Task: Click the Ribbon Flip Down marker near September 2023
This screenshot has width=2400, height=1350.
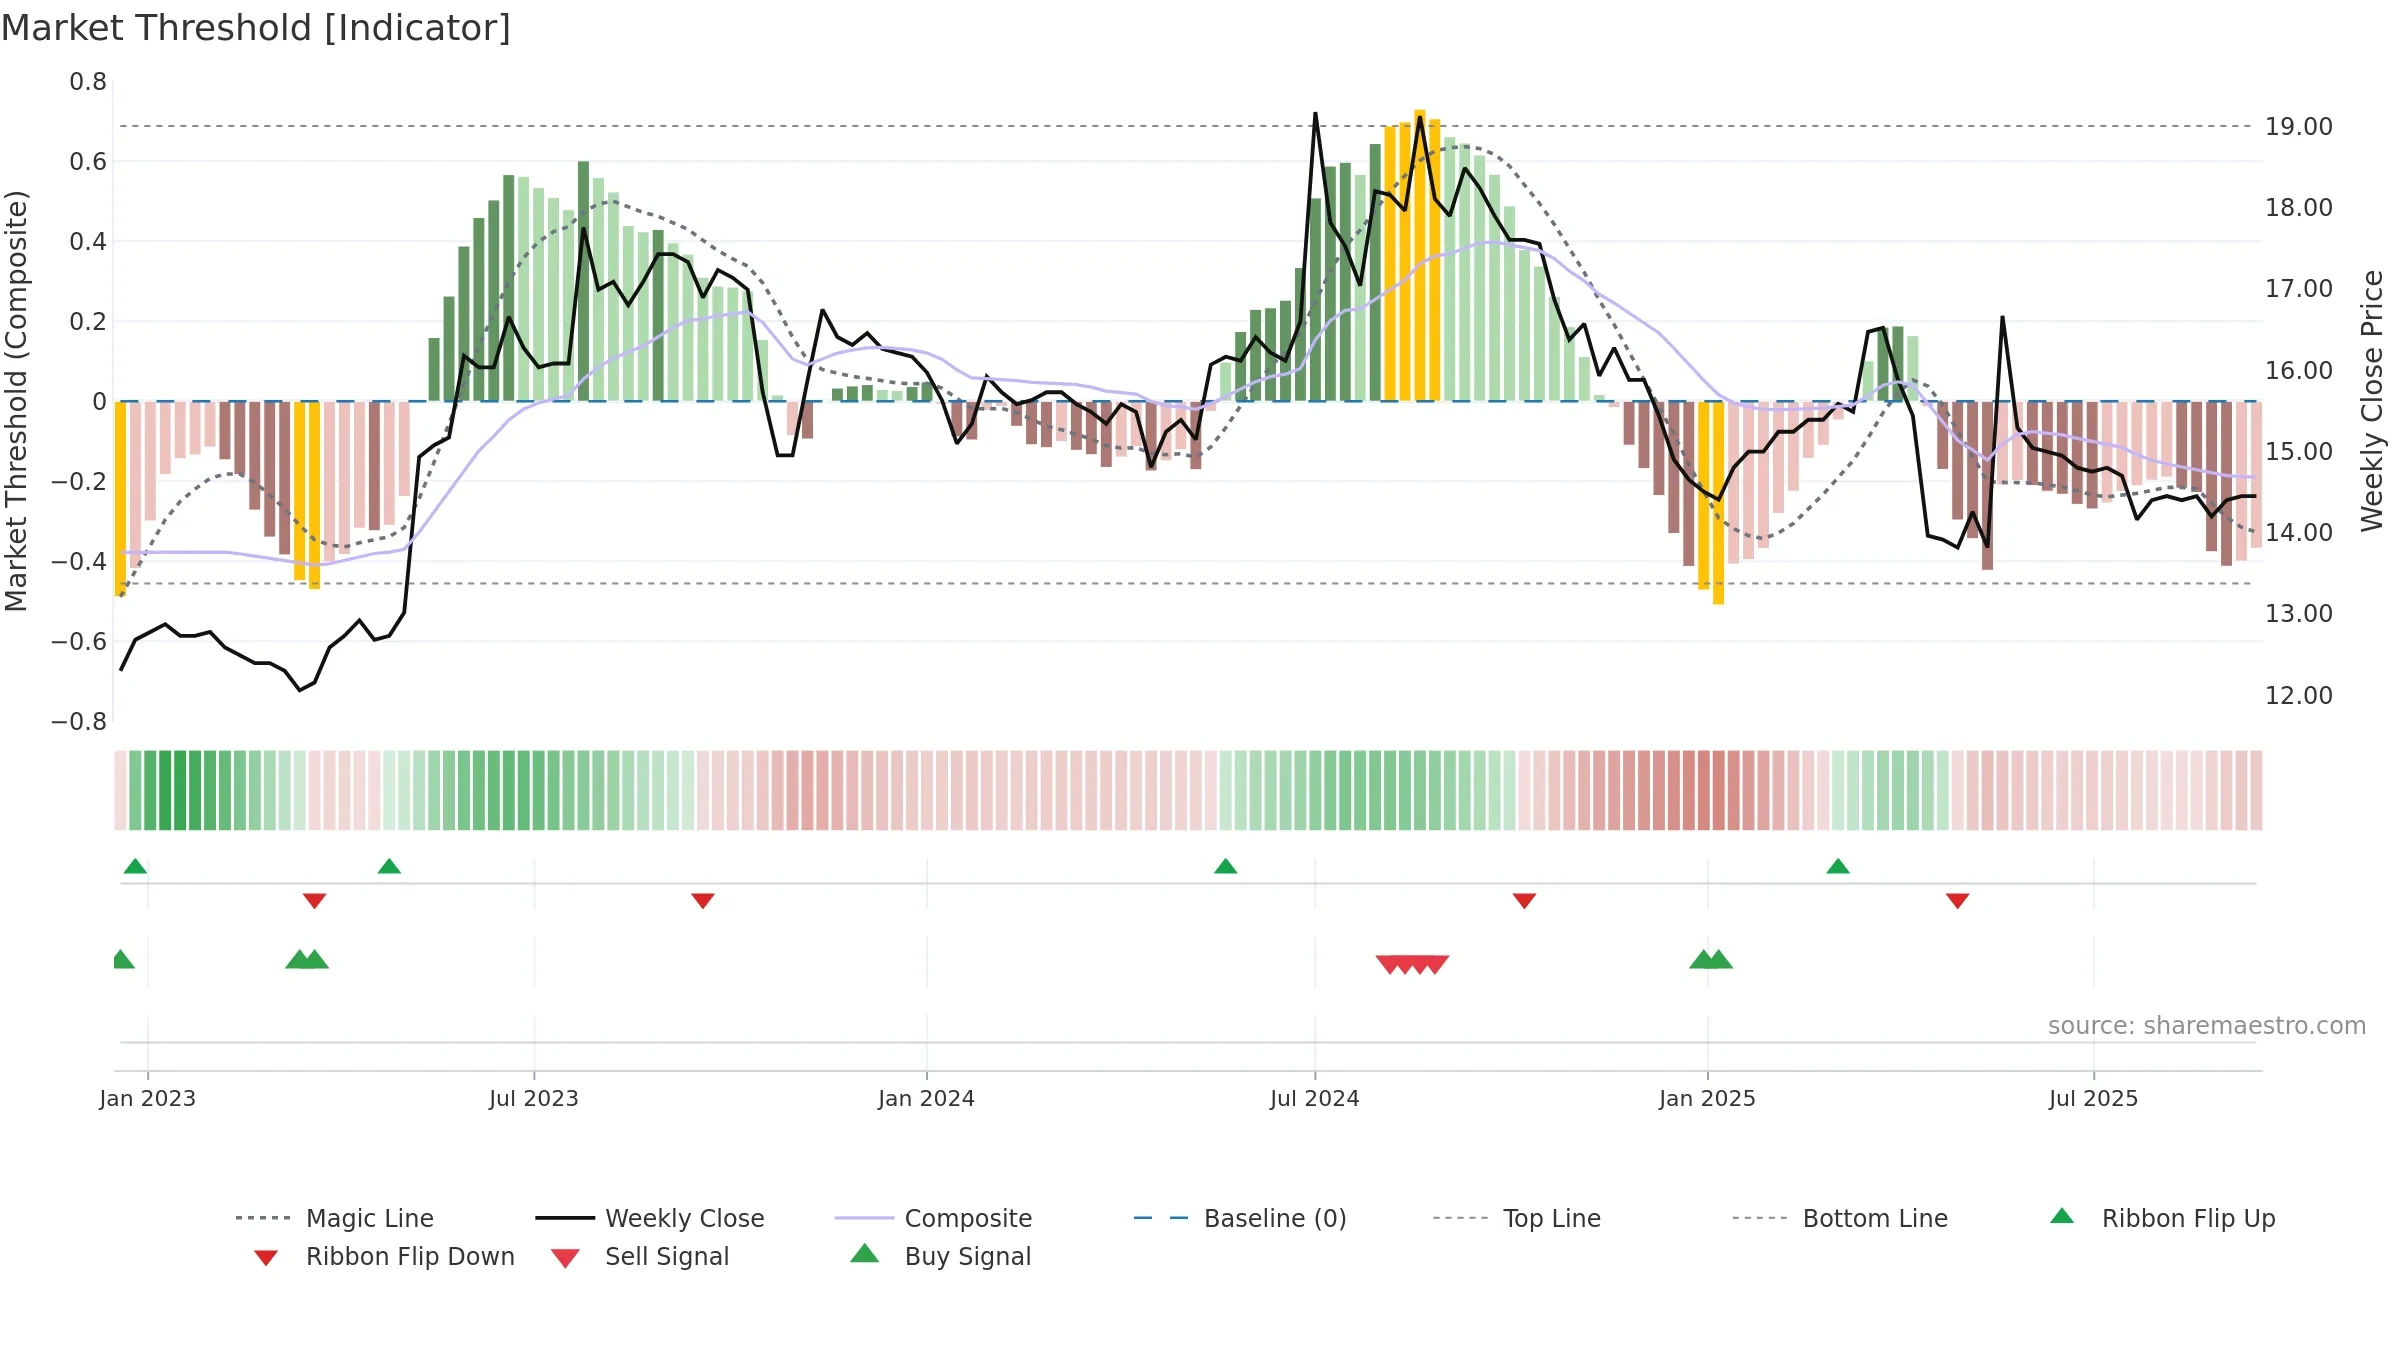Action: 703,901
